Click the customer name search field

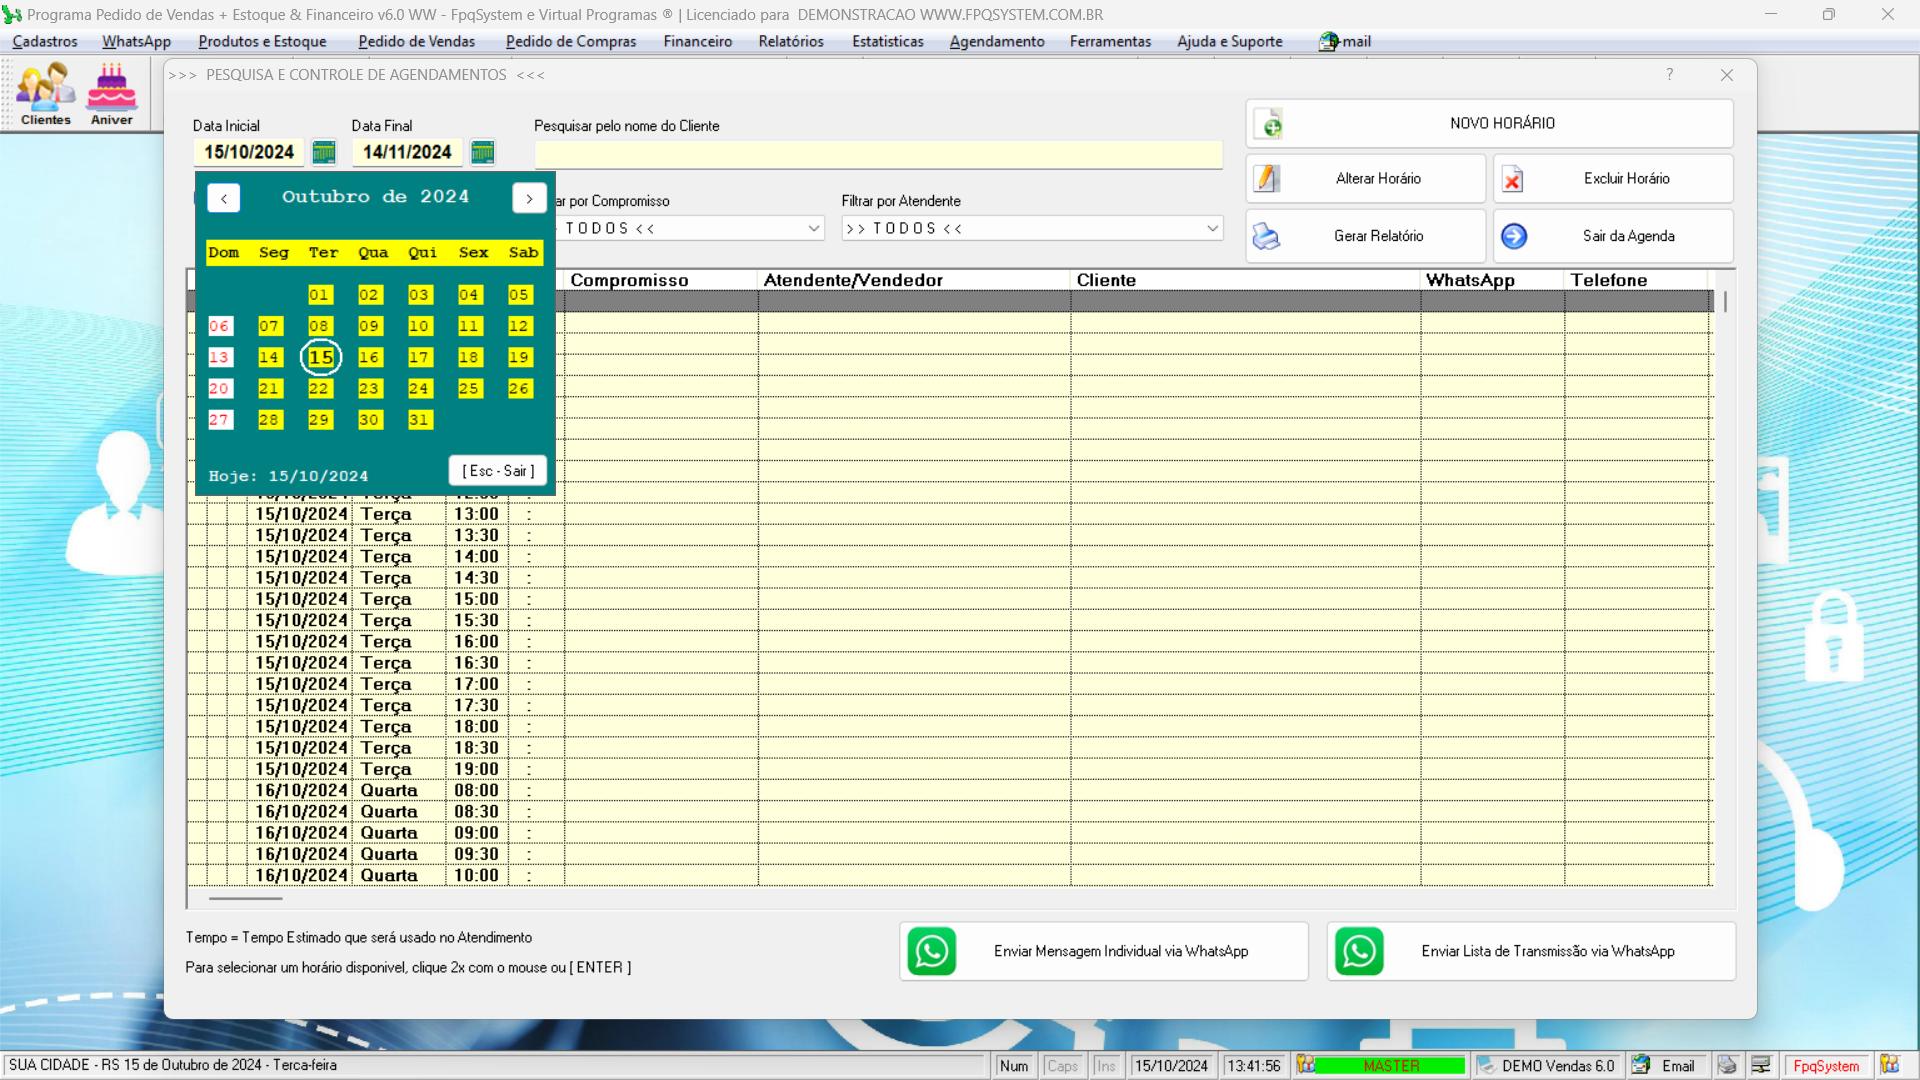pos(878,154)
